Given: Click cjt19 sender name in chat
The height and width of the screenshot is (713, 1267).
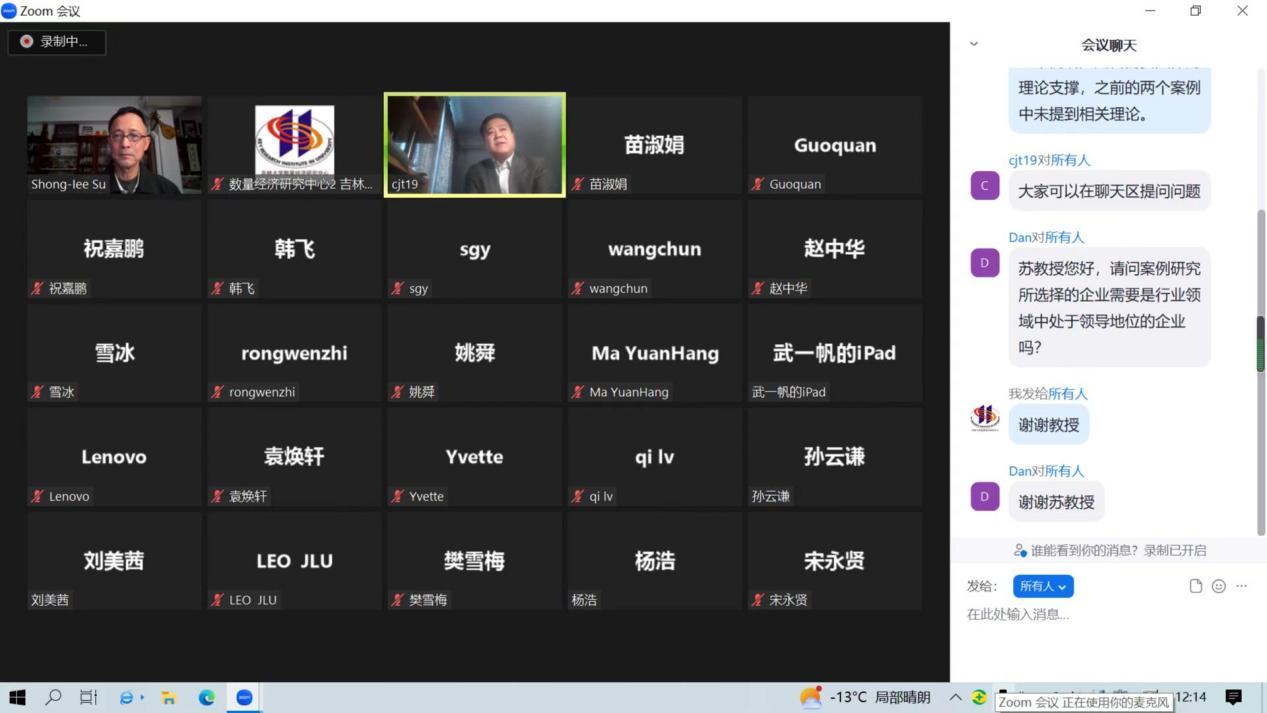Looking at the screenshot, I should pos(1021,160).
